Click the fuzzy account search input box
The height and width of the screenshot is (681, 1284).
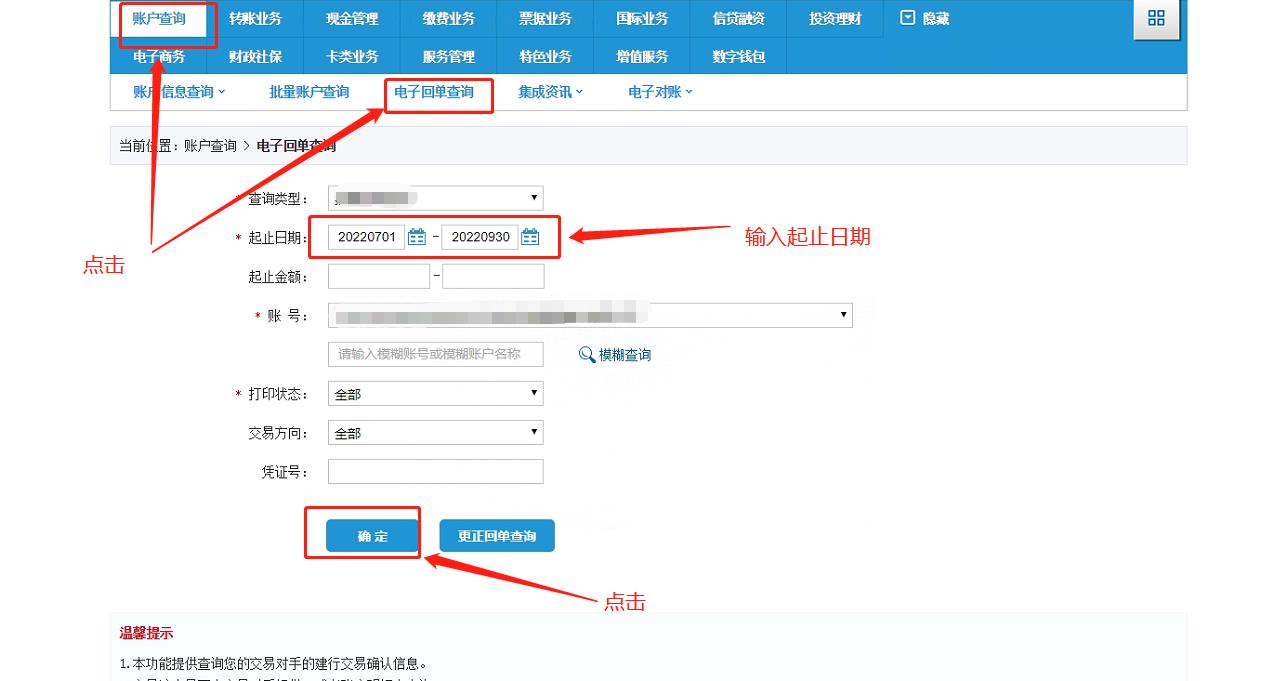click(x=435, y=353)
